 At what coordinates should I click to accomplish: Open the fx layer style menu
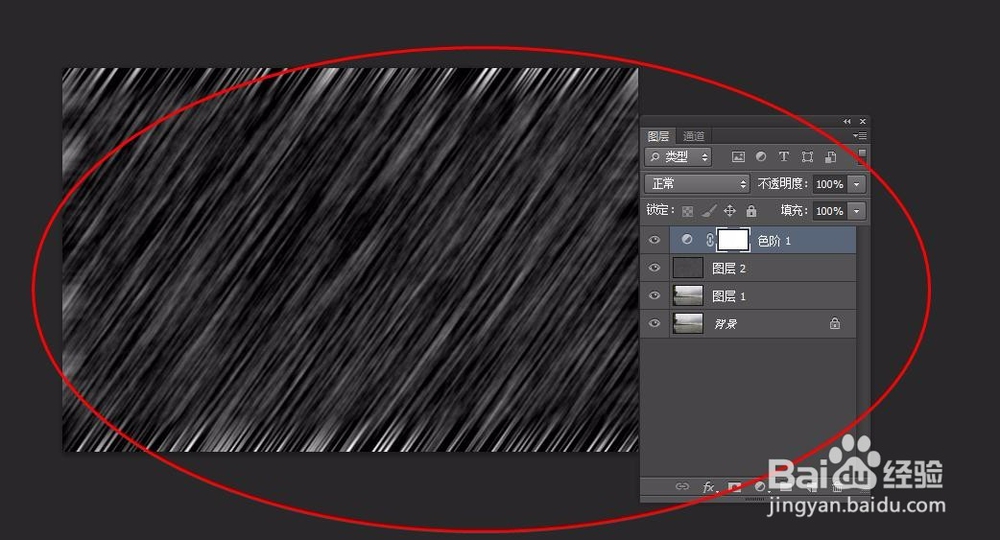[709, 487]
